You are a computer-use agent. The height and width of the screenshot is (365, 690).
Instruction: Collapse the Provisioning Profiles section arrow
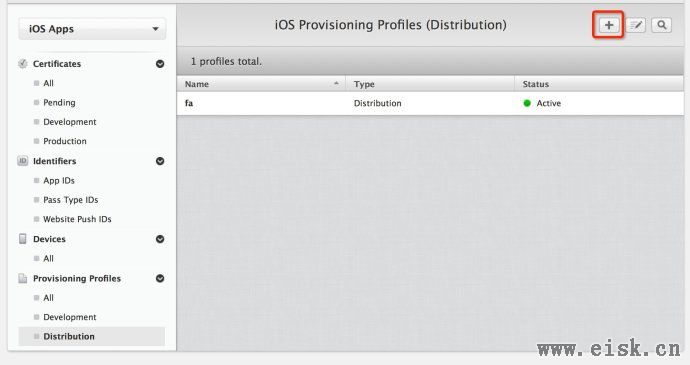click(160, 278)
